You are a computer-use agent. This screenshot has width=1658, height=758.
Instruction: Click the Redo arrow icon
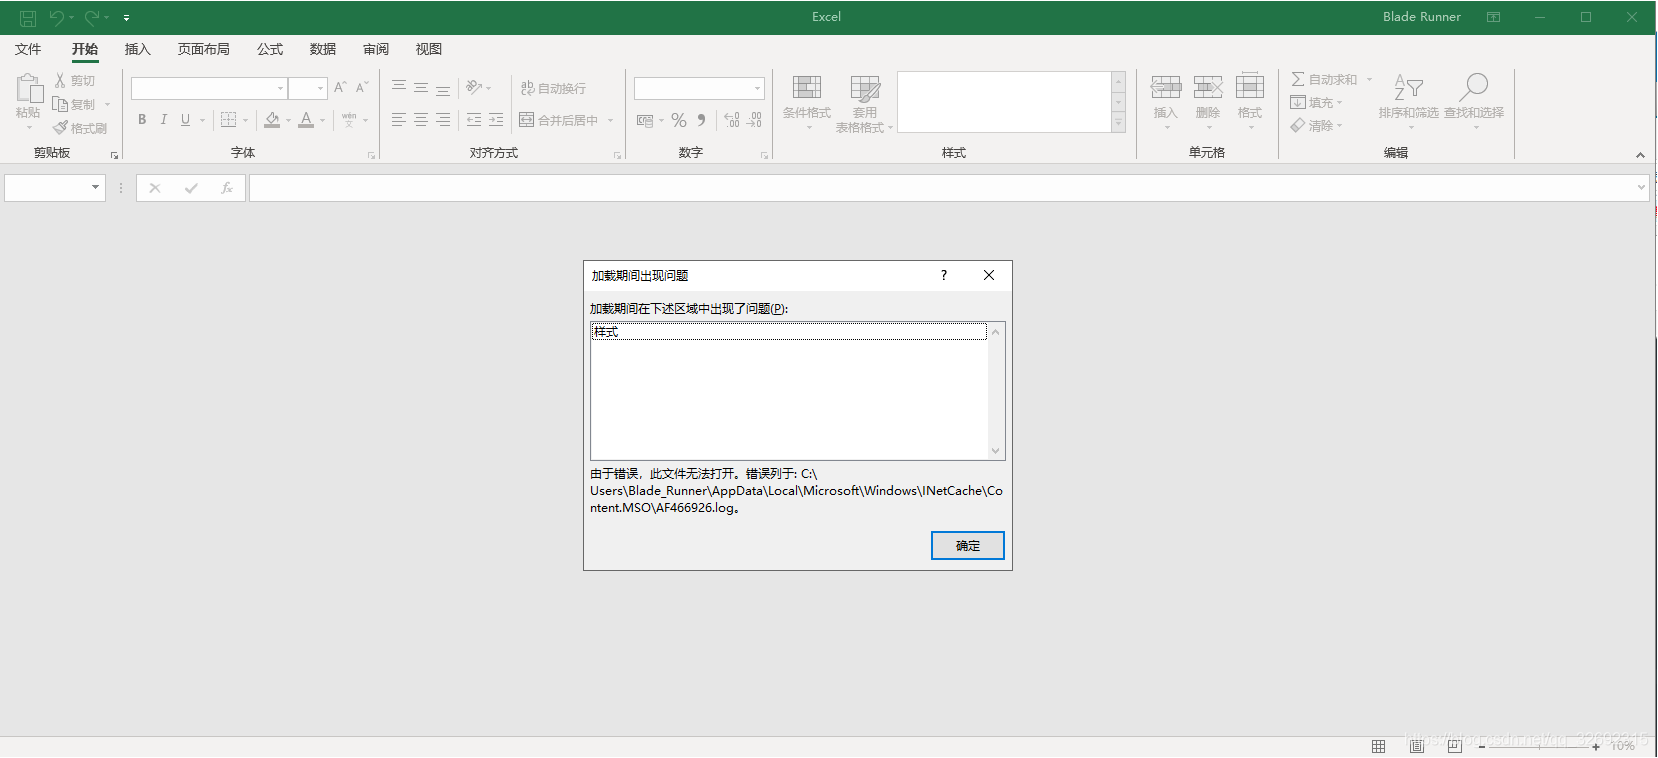(x=92, y=18)
